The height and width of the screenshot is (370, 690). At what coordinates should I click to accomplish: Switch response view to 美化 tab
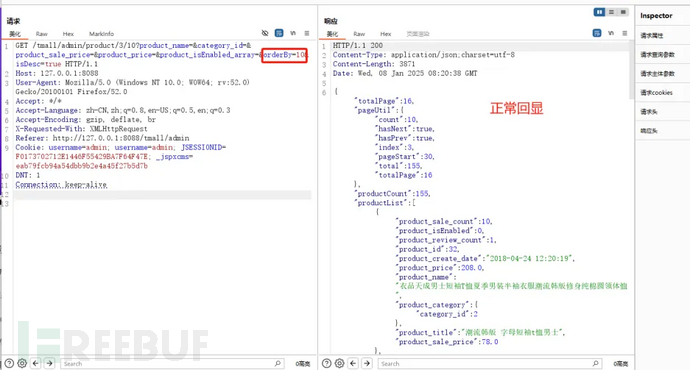(332, 34)
